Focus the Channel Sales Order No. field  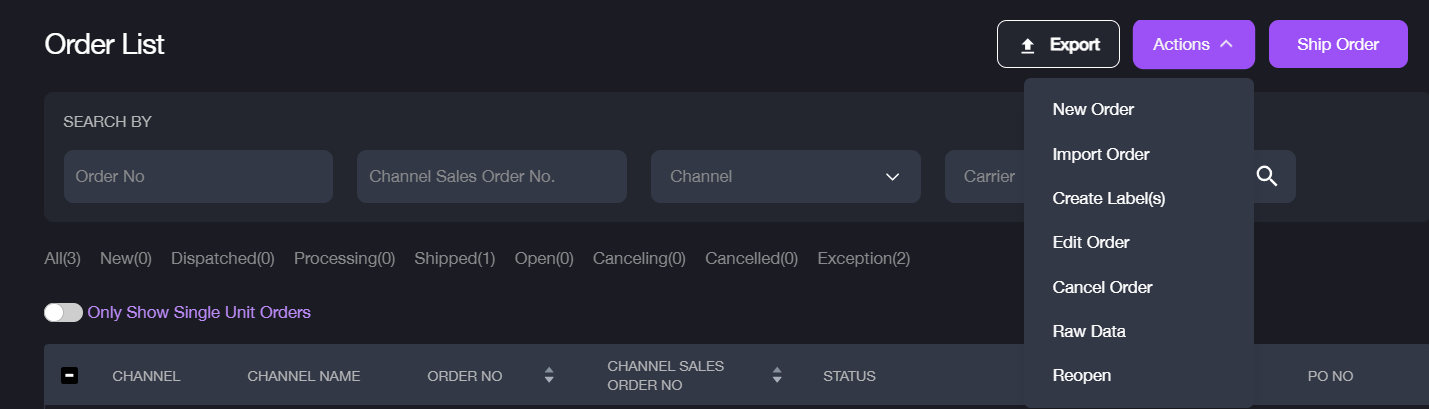click(x=491, y=177)
